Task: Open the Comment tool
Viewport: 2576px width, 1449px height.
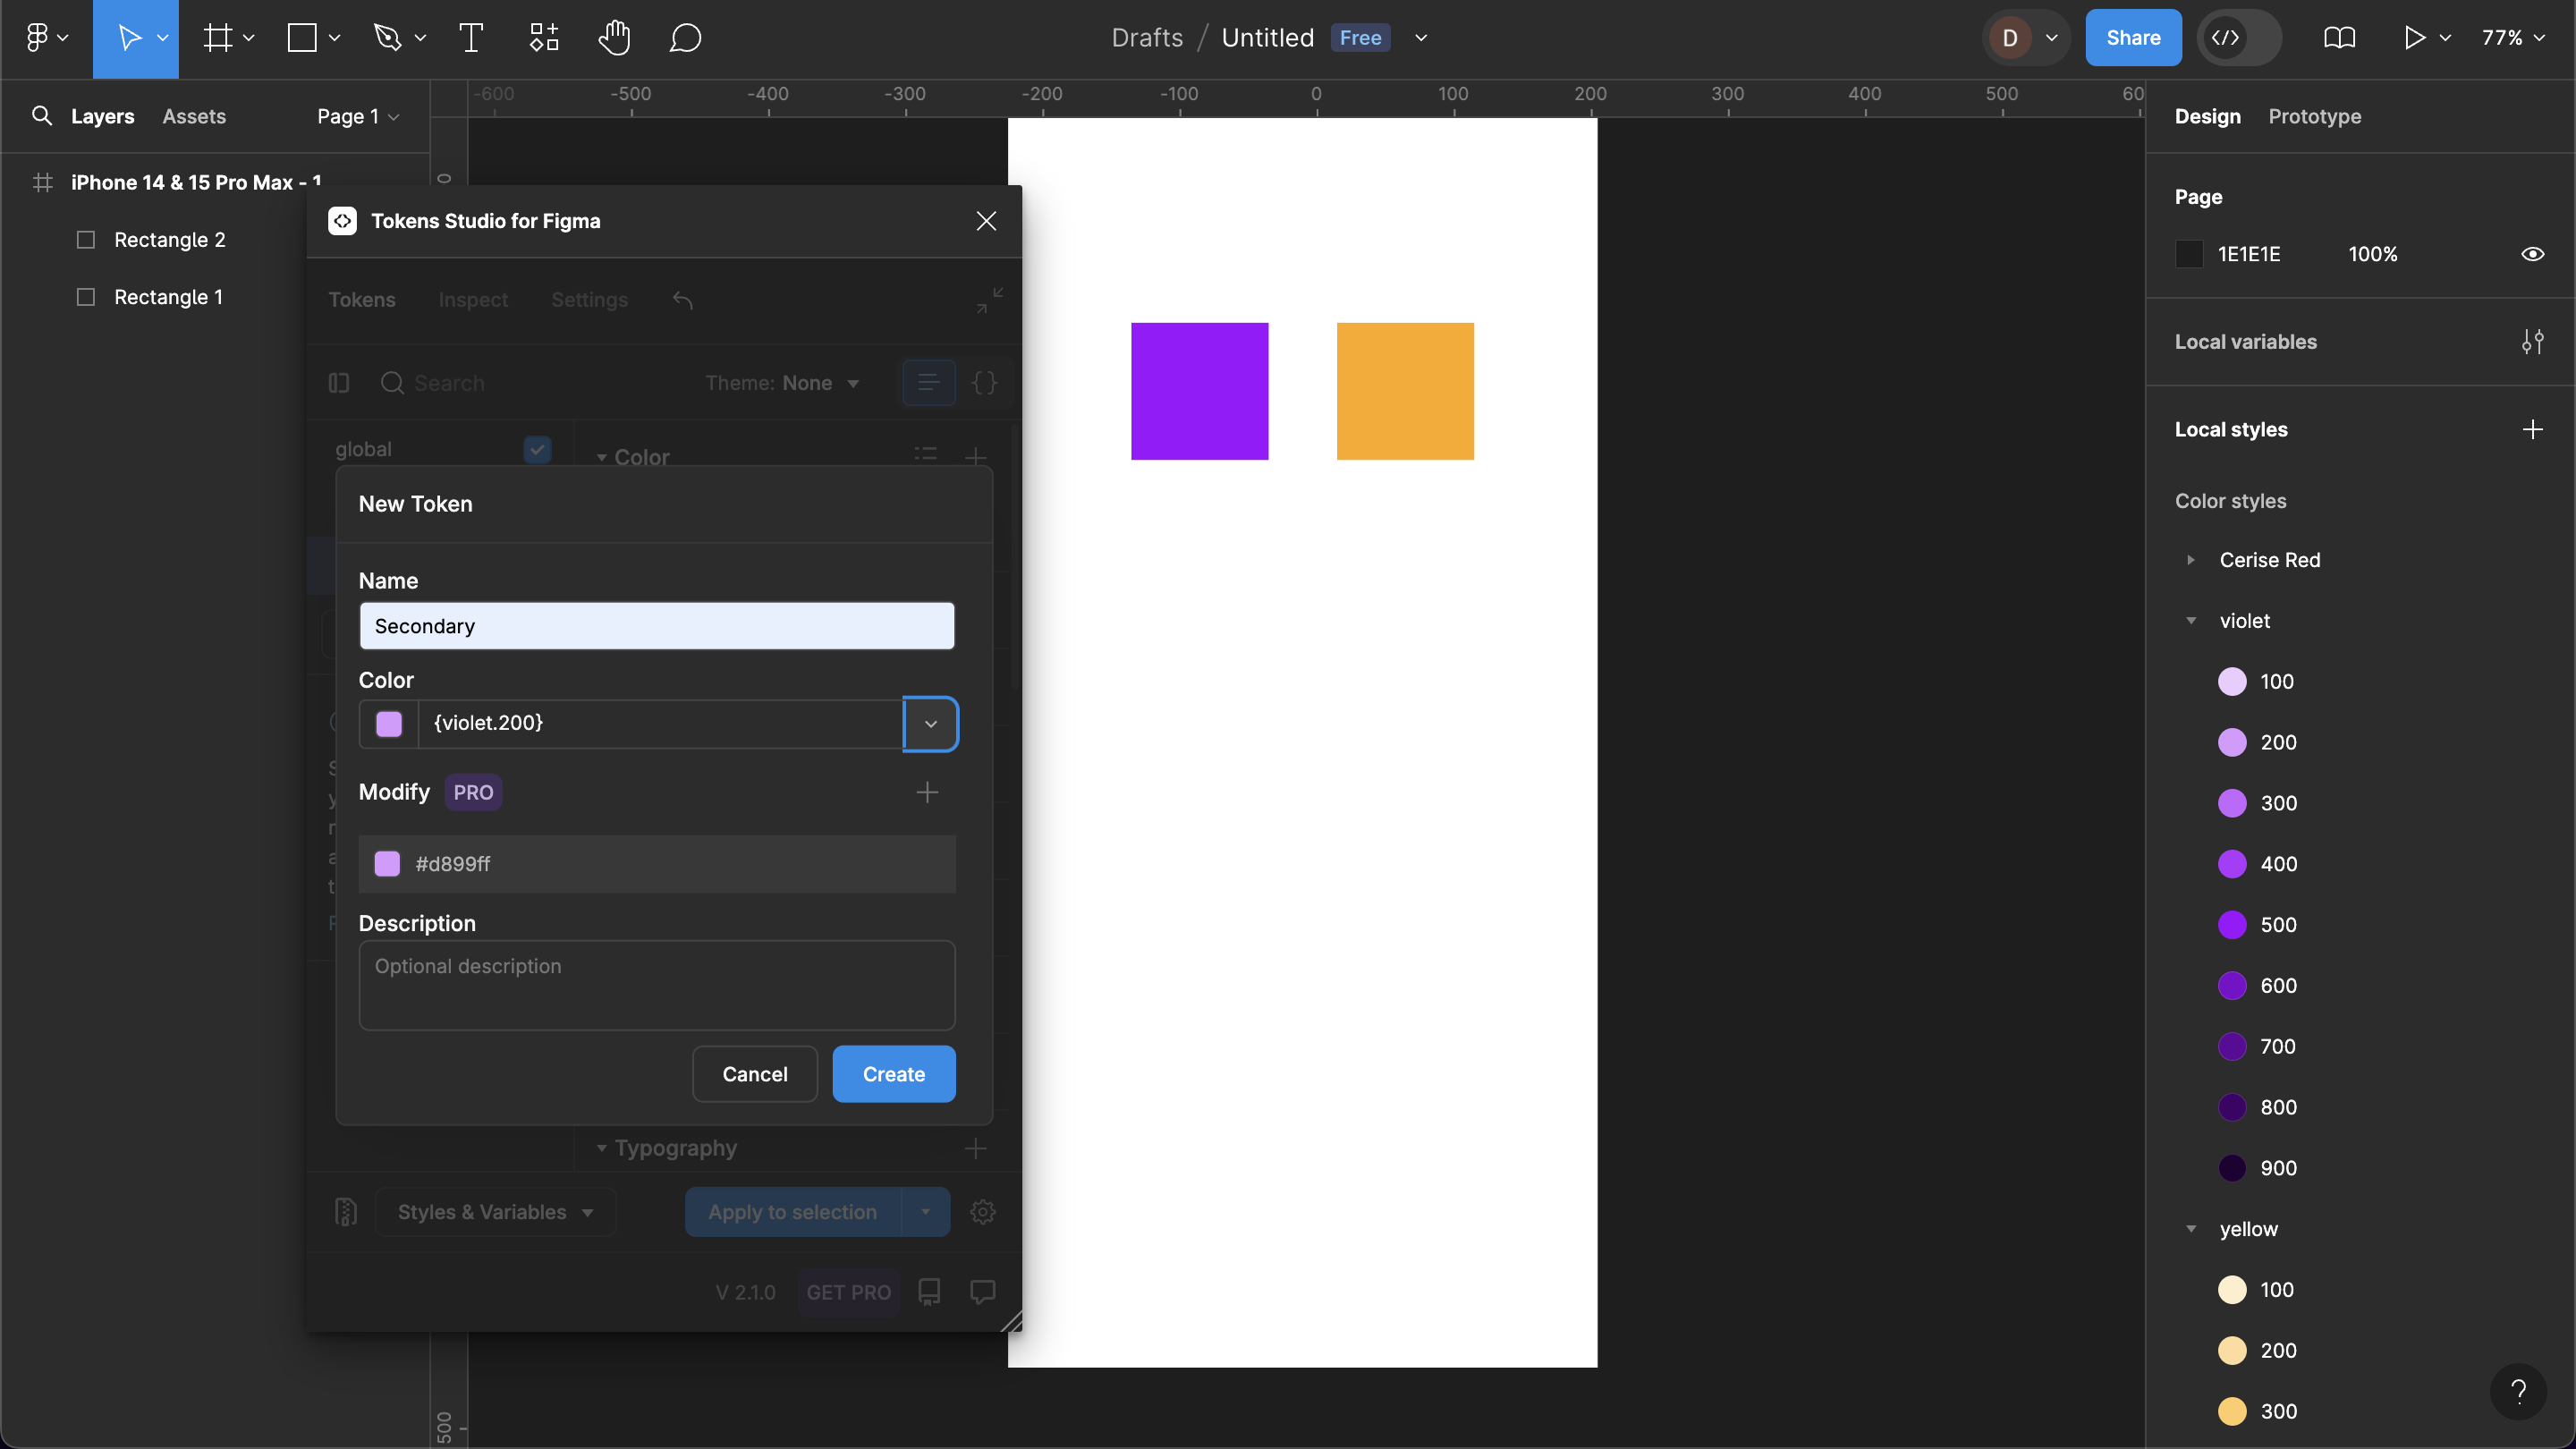Action: tap(685, 38)
